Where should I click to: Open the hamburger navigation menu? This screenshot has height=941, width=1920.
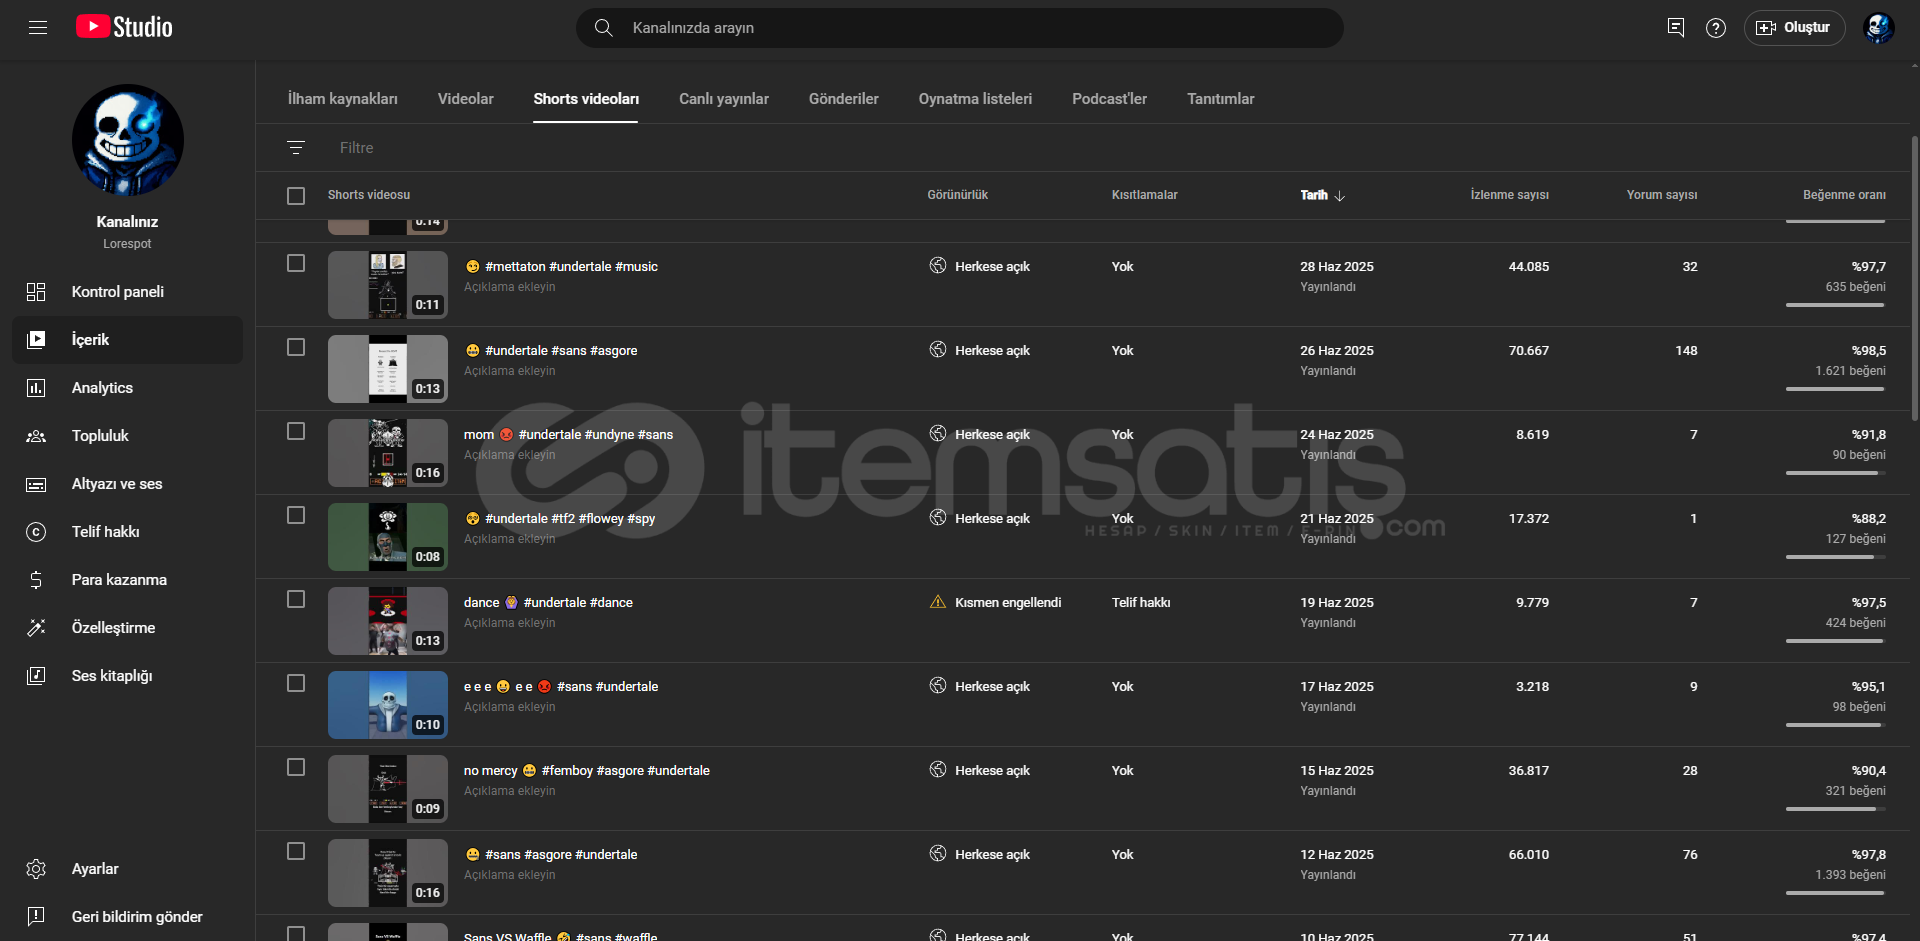click(38, 28)
